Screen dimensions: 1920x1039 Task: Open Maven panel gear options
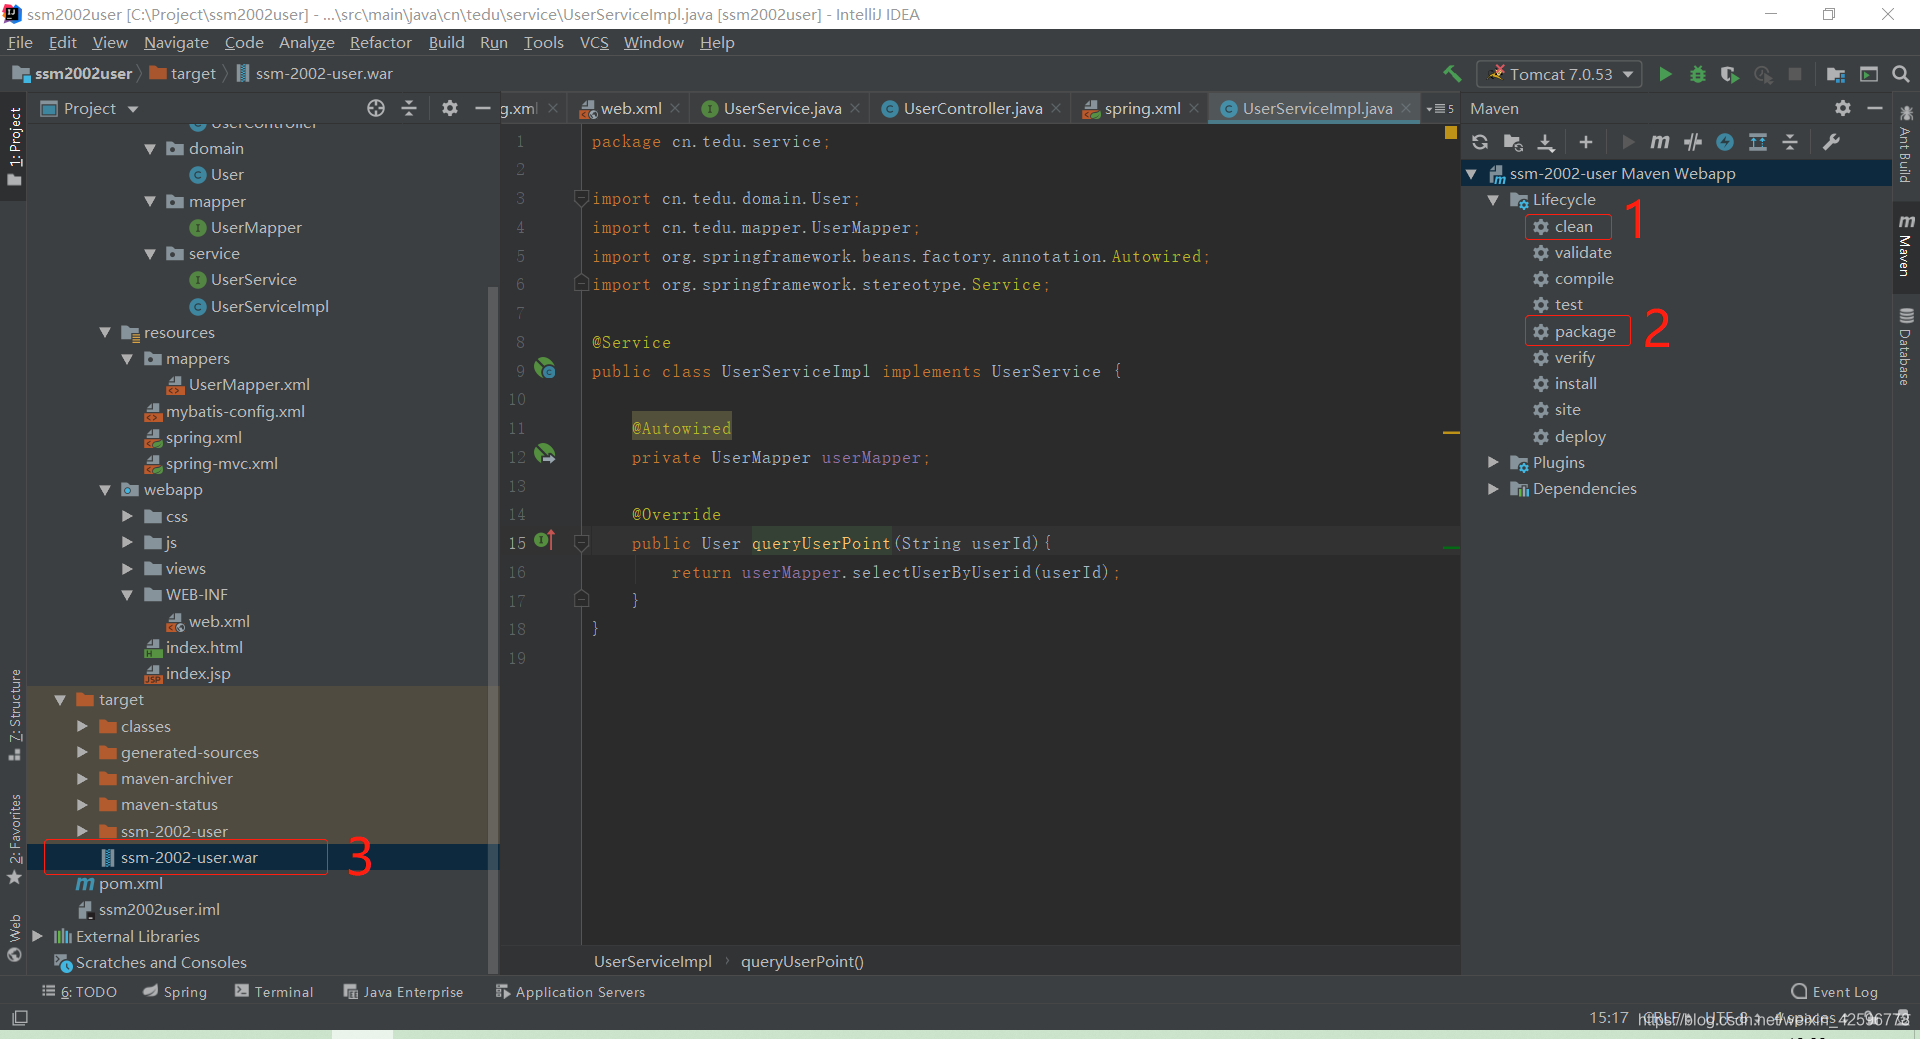[1843, 108]
